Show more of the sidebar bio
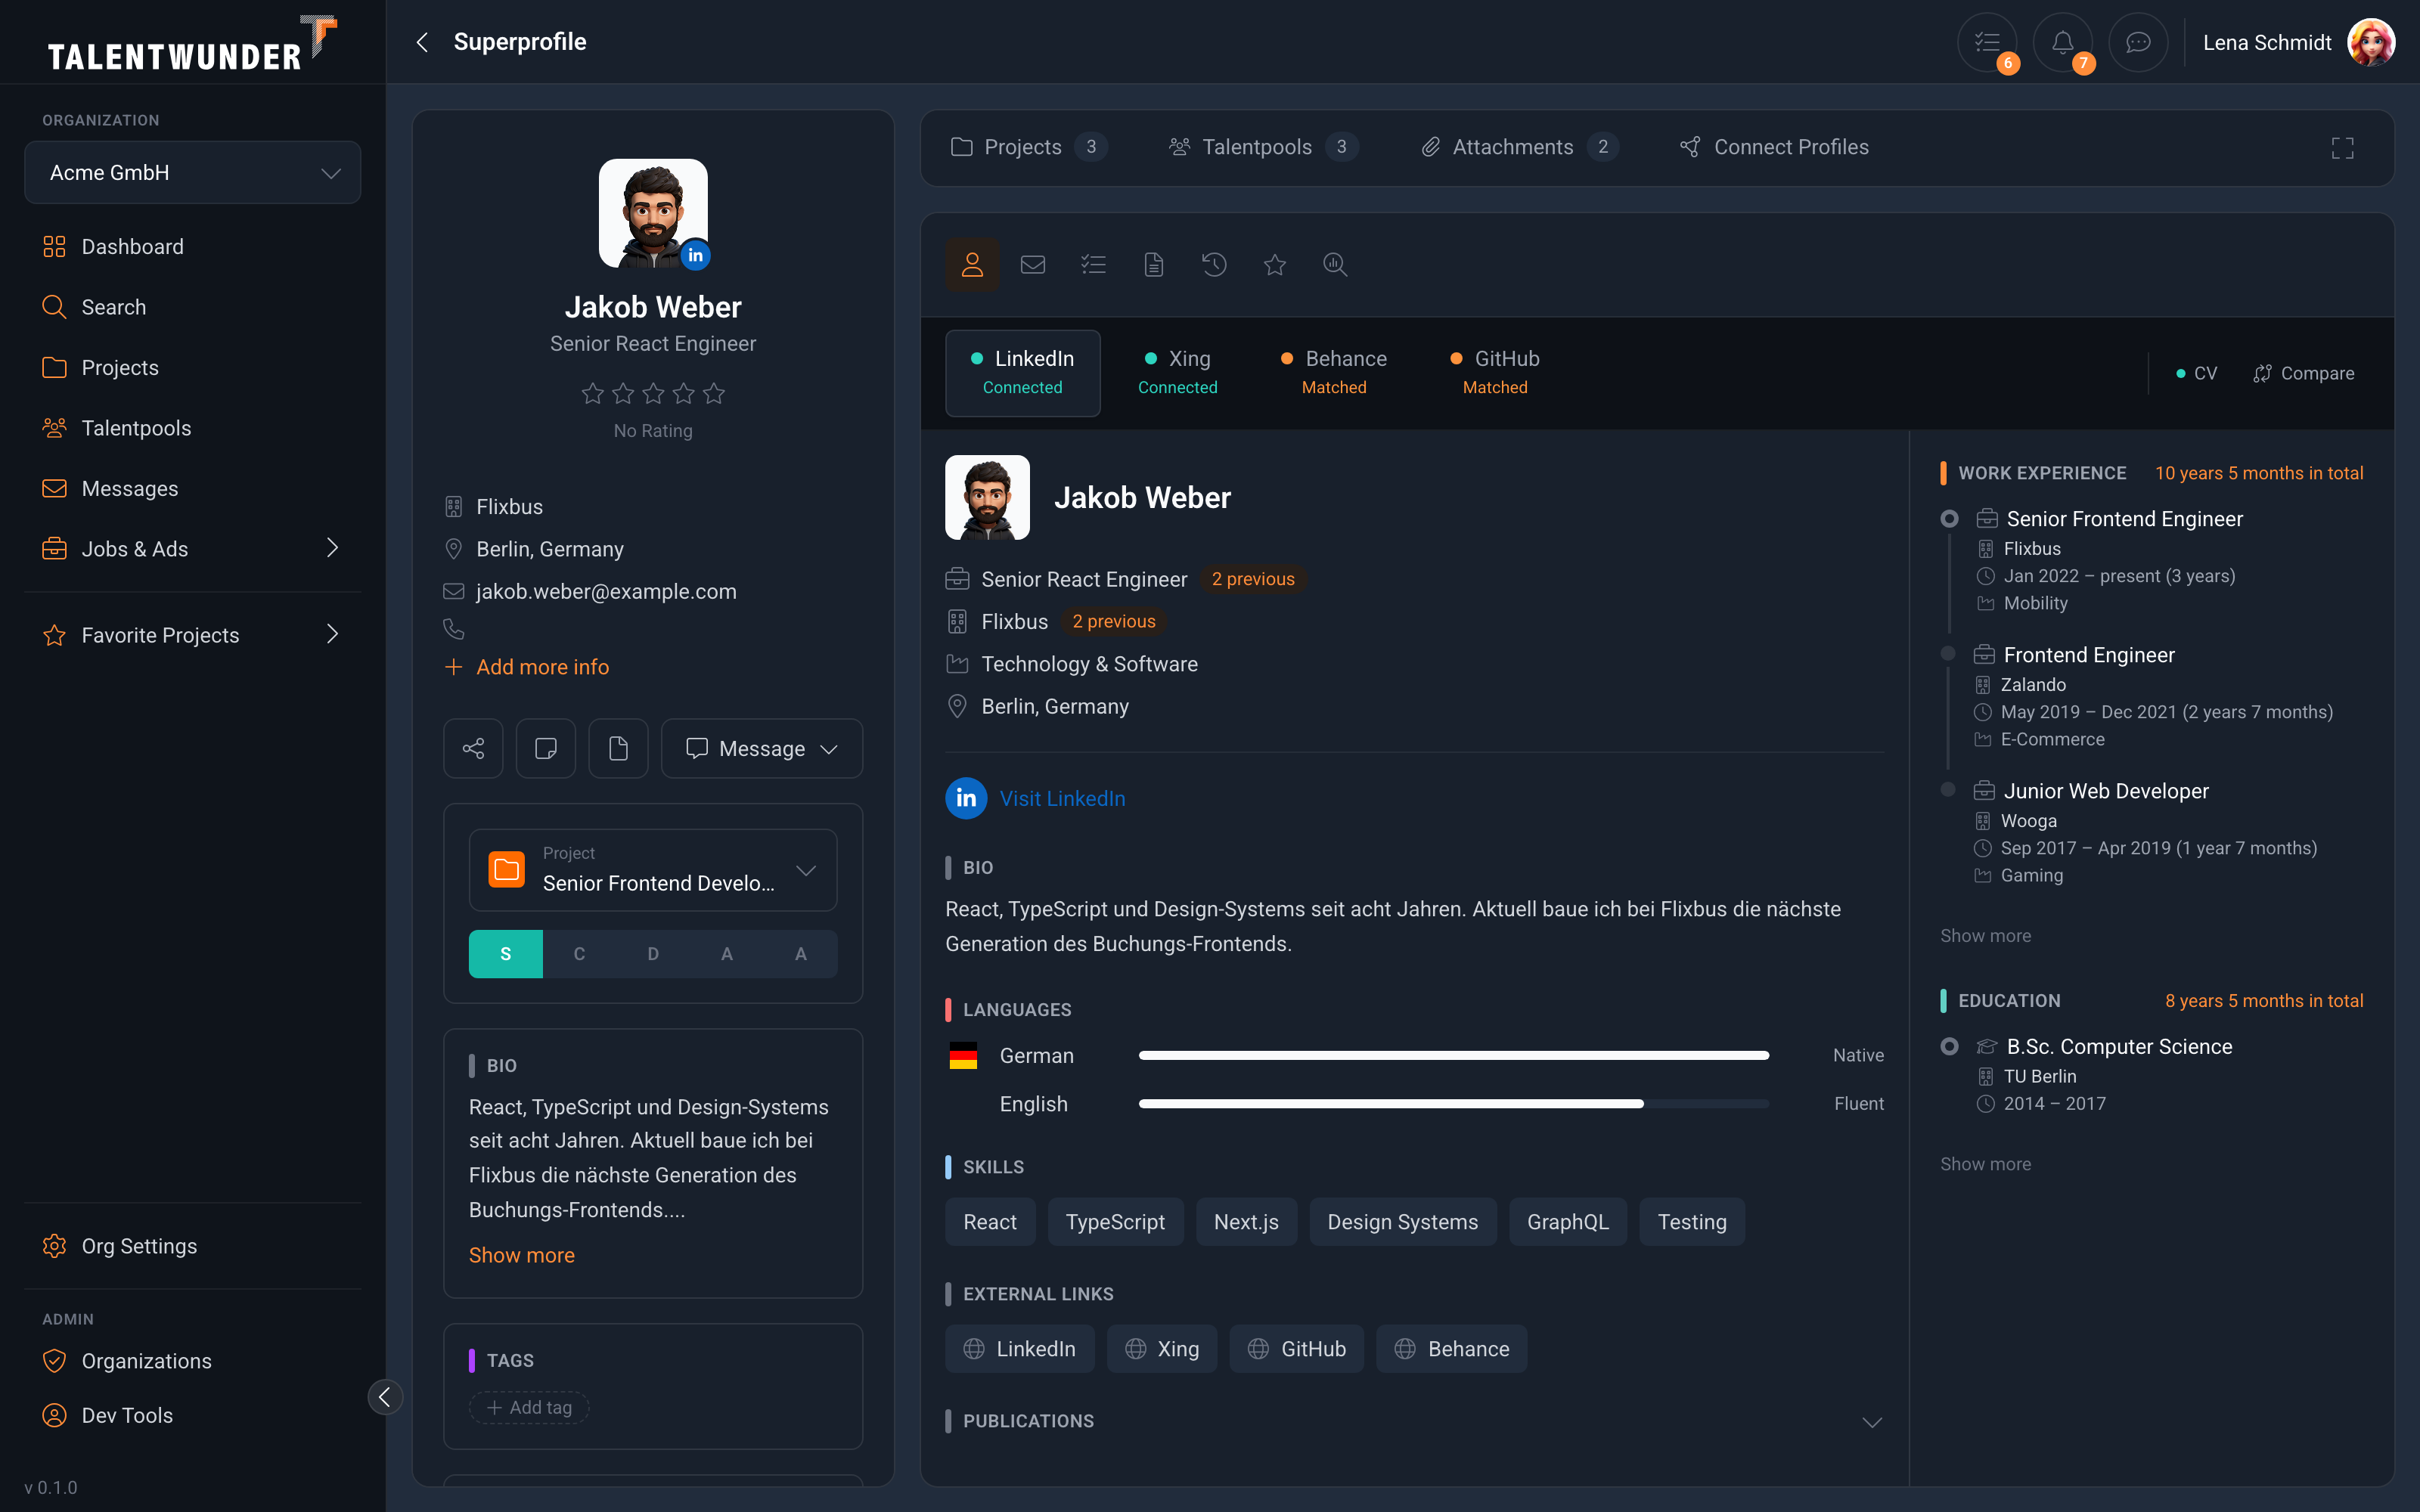The image size is (2420, 1512). pyautogui.click(x=522, y=1255)
